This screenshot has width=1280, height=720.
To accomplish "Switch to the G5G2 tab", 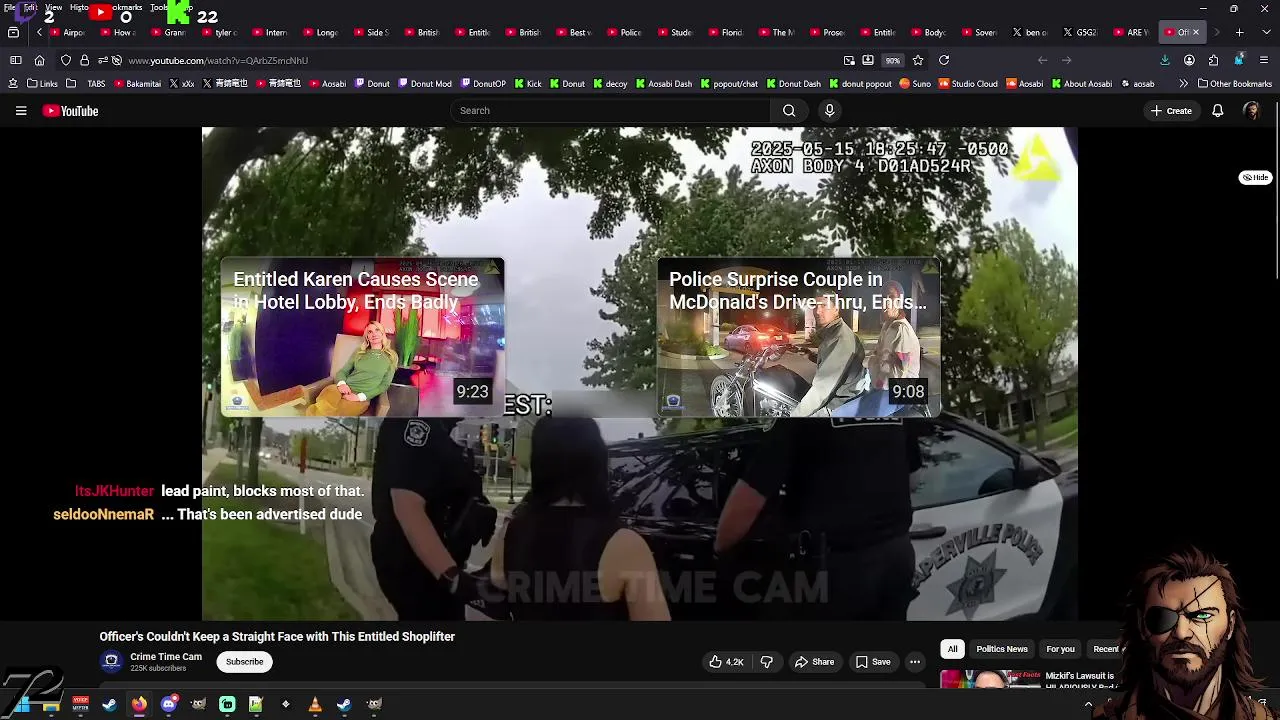I will [x=1080, y=32].
